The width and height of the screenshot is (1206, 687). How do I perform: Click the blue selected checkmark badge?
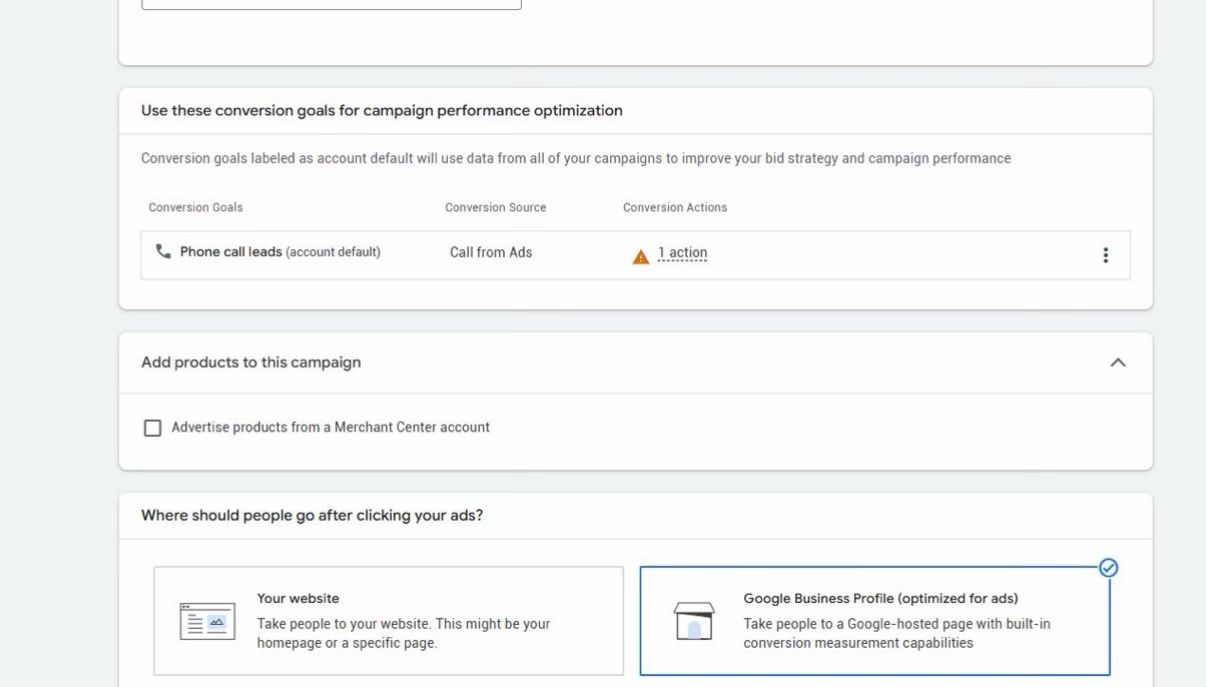[x=1108, y=568]
